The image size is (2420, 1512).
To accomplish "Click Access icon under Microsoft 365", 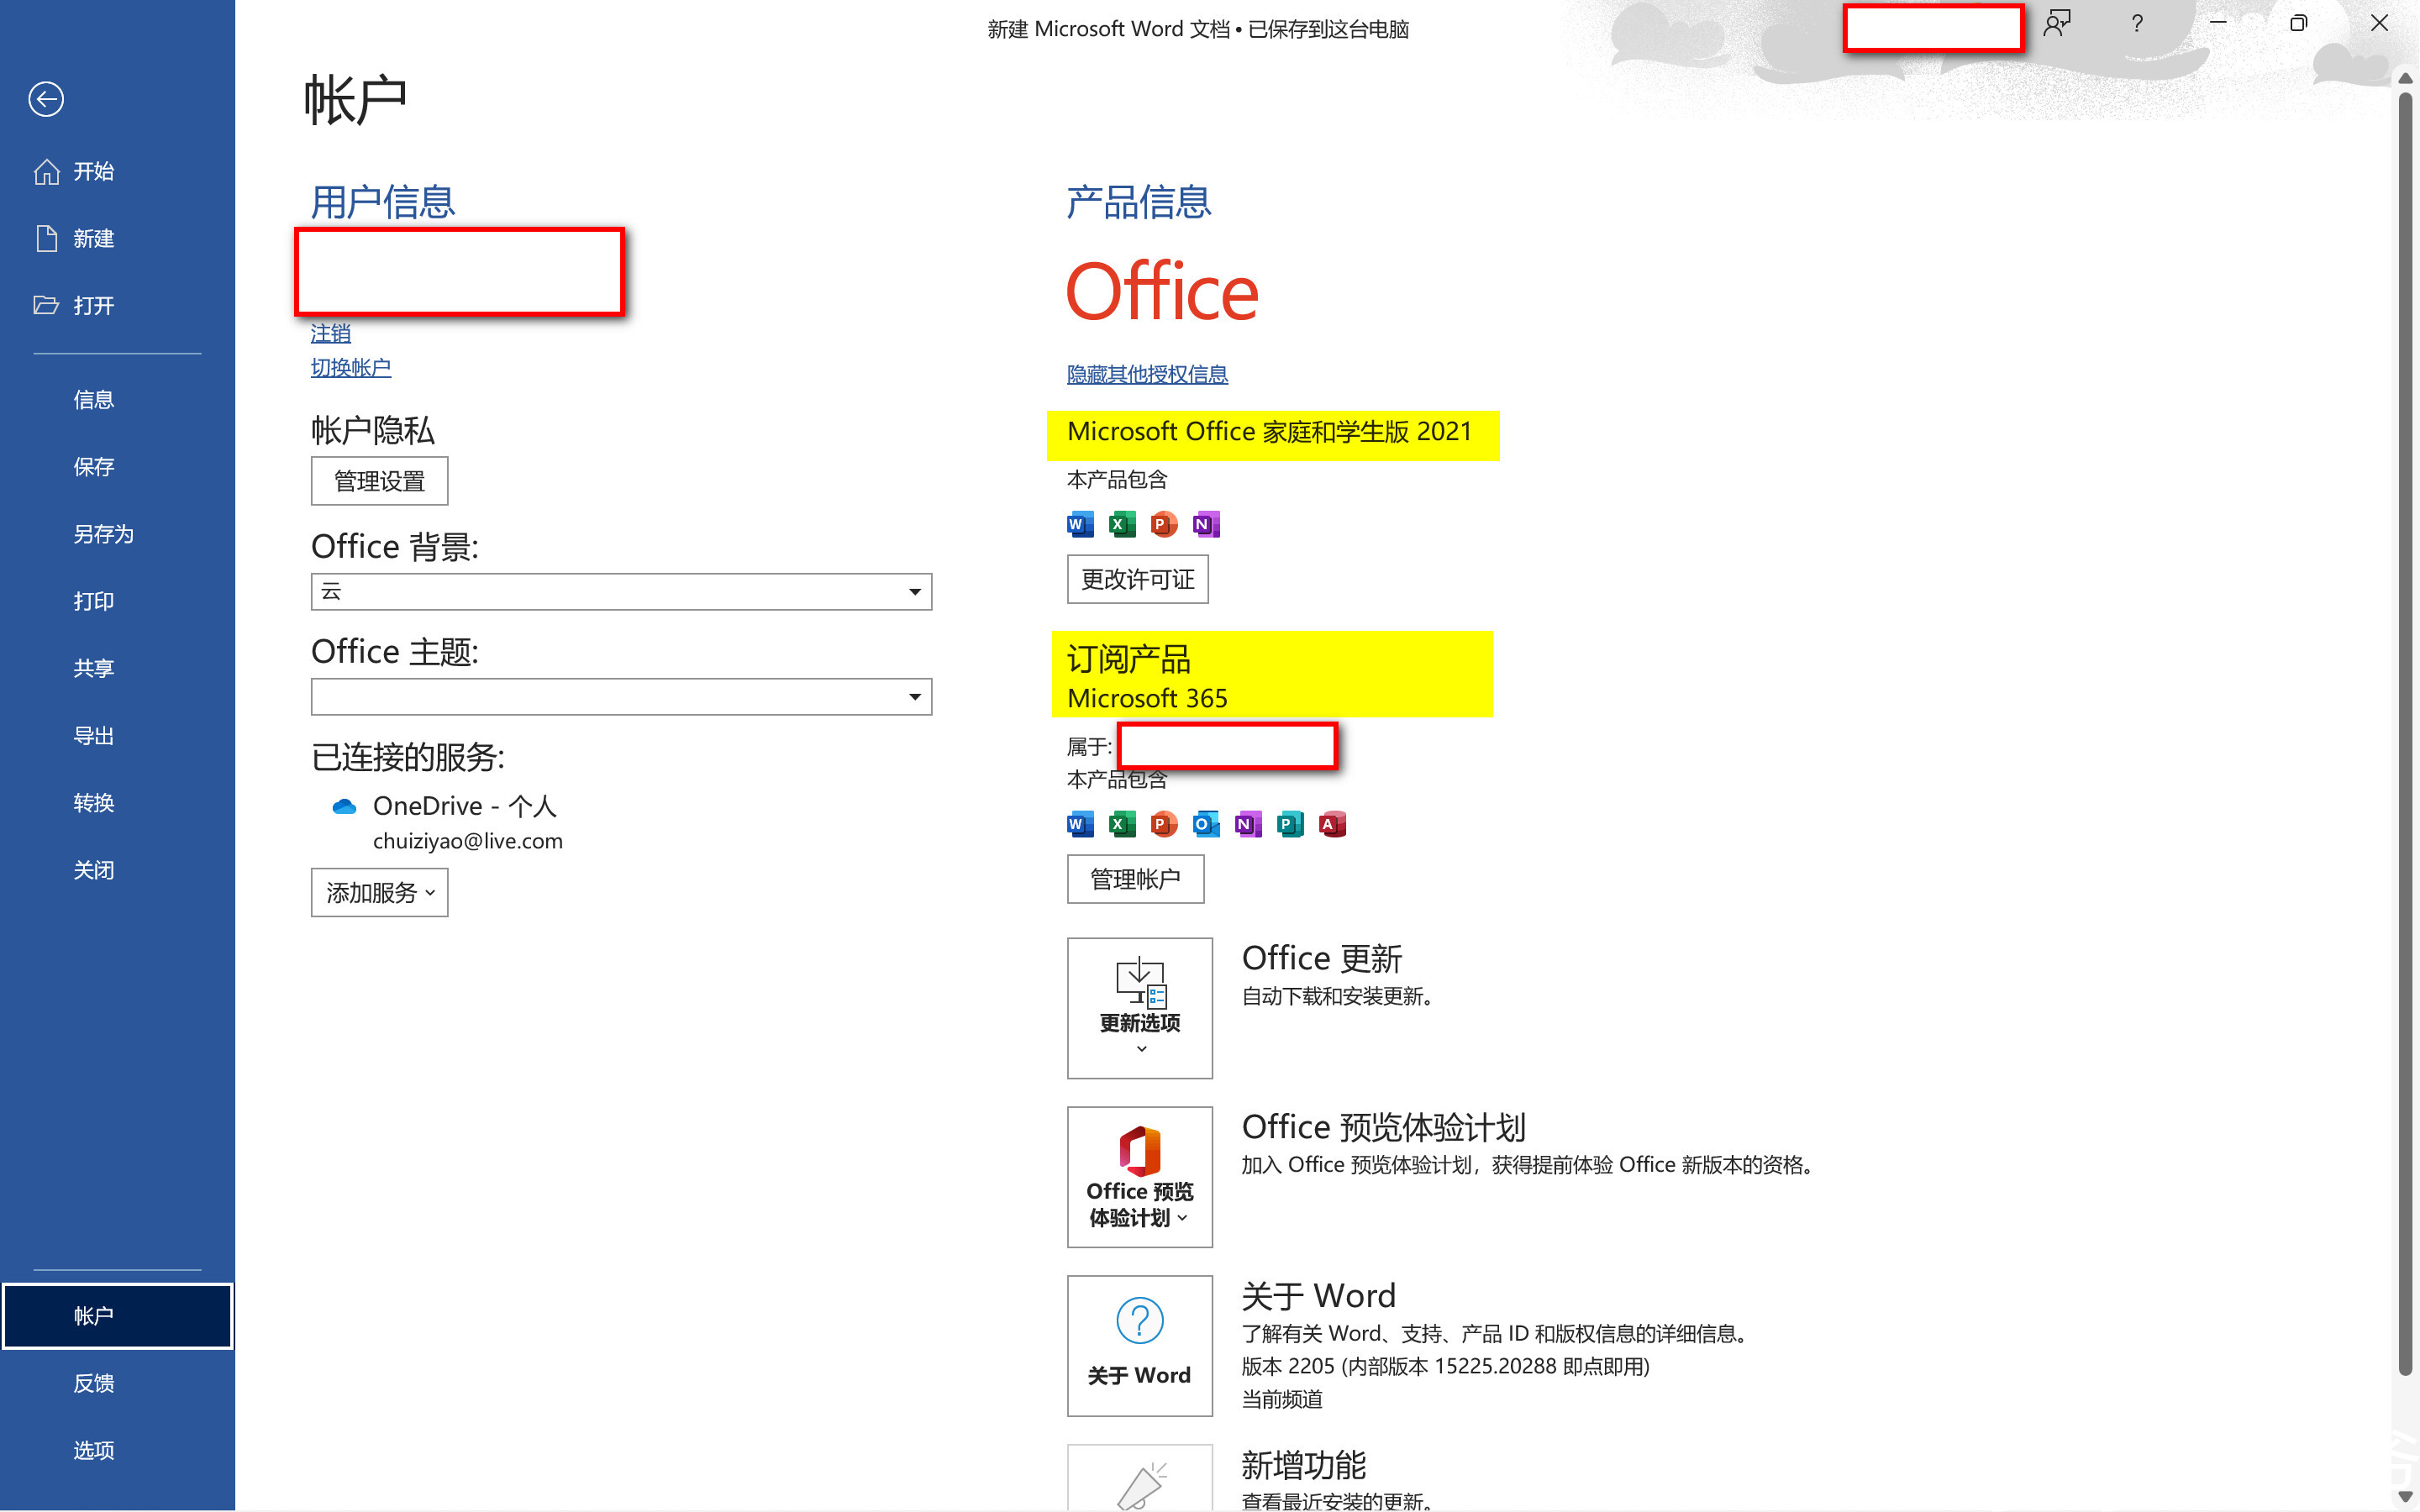I will click(x=1332, y=824).
